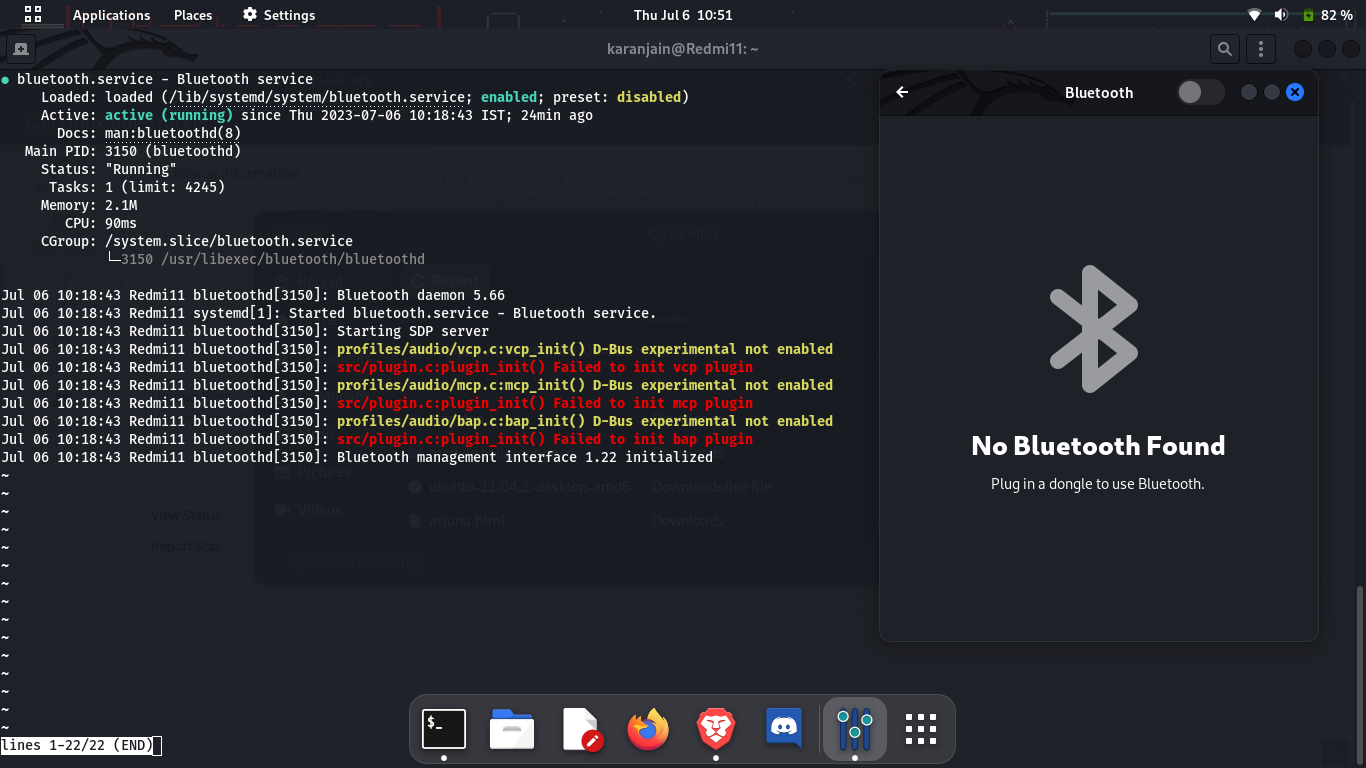Toggle the Bluetooth switch on
This screenshot has height=768, width=1366.
pyautogui.click(x=1200, y=92)
